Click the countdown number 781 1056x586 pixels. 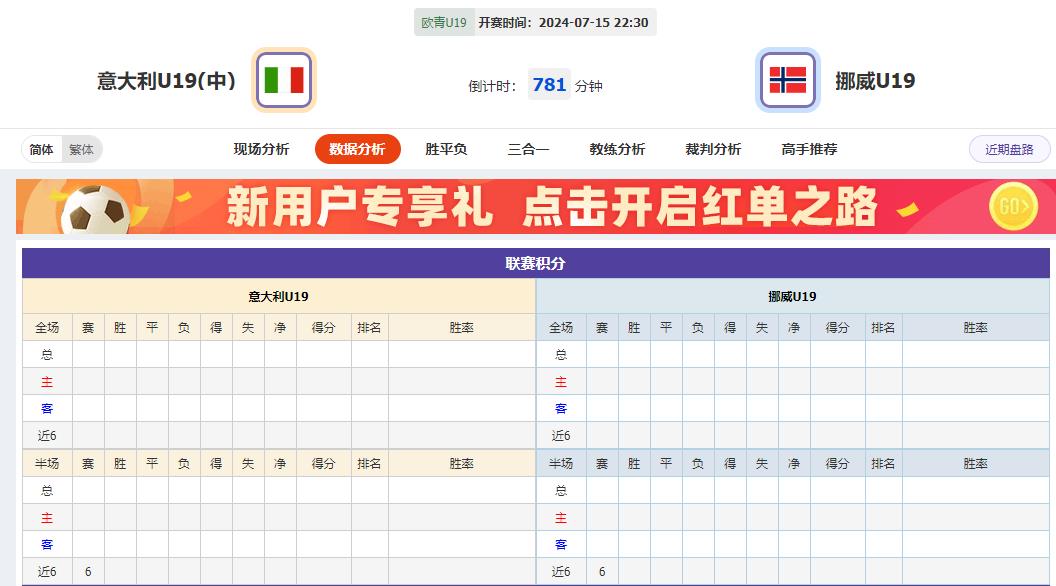[x=548, y=85]
